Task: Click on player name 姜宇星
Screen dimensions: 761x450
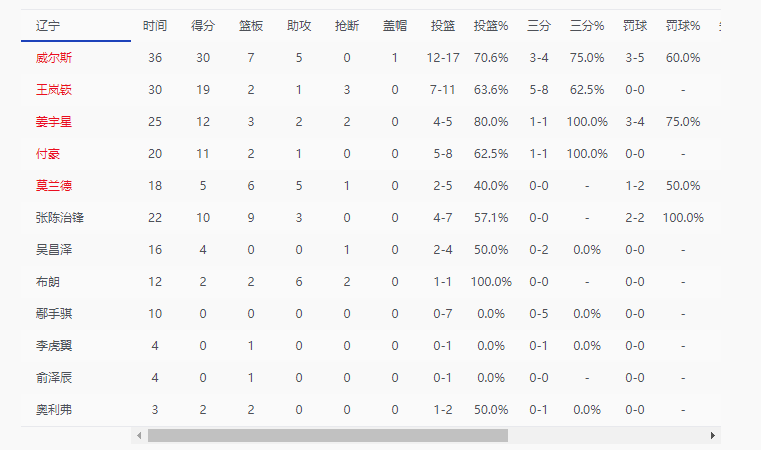Action: coord(54,122)
